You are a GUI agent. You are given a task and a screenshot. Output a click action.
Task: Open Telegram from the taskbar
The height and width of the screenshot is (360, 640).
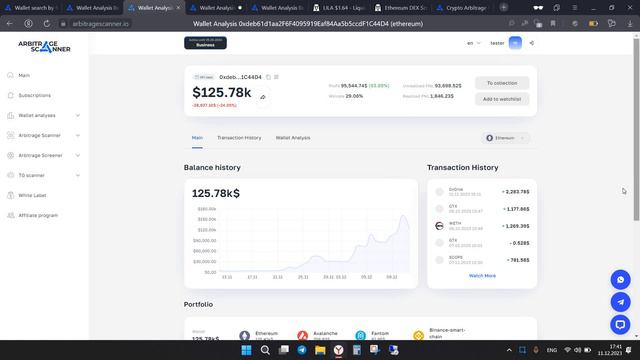tap(302, 350)
